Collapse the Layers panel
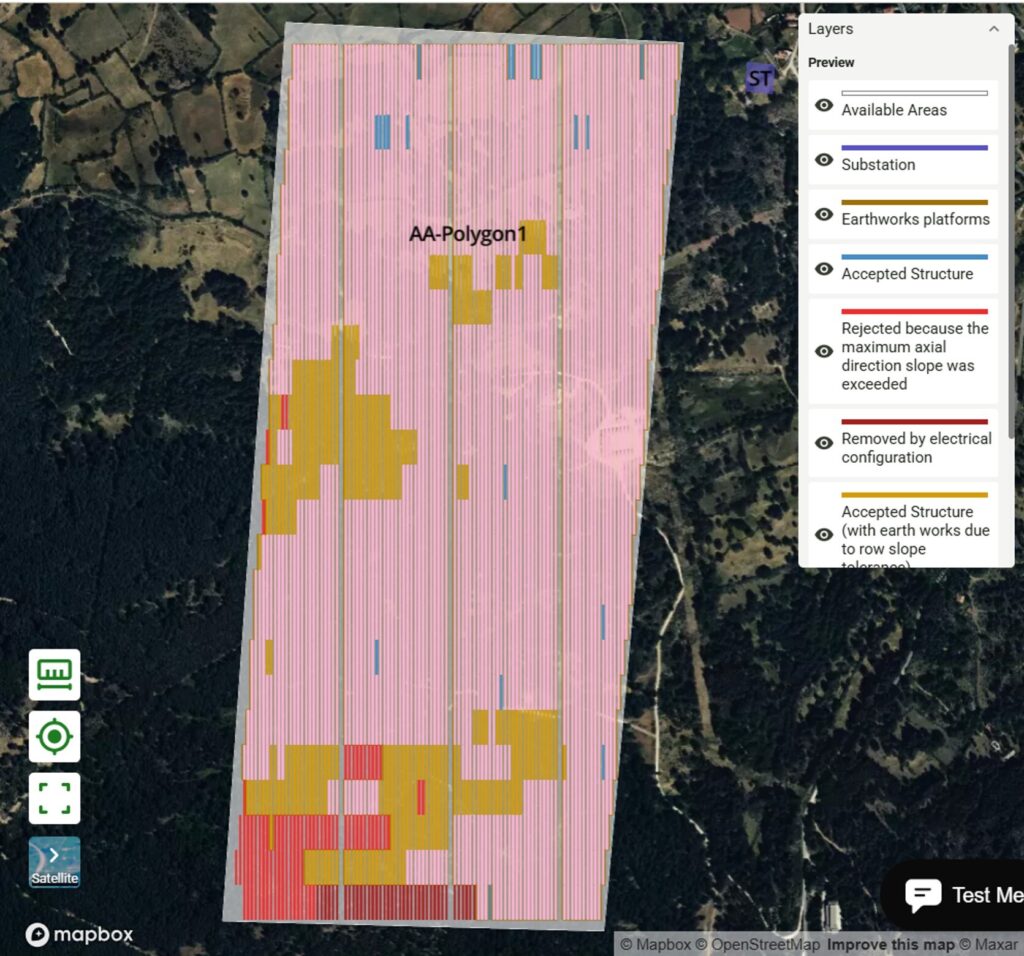The width and height of the screenshot is (1024, 956). pyautogui.click(x=993, y=29)
